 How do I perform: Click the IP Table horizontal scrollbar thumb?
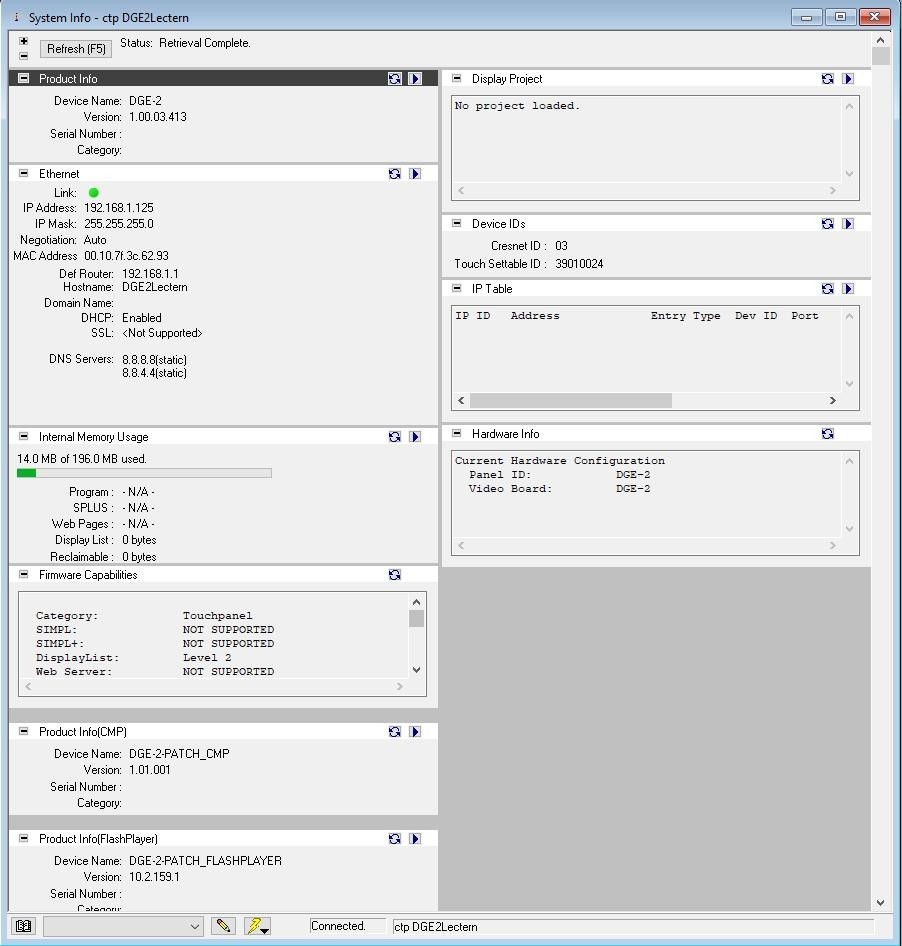pos(571,401)
